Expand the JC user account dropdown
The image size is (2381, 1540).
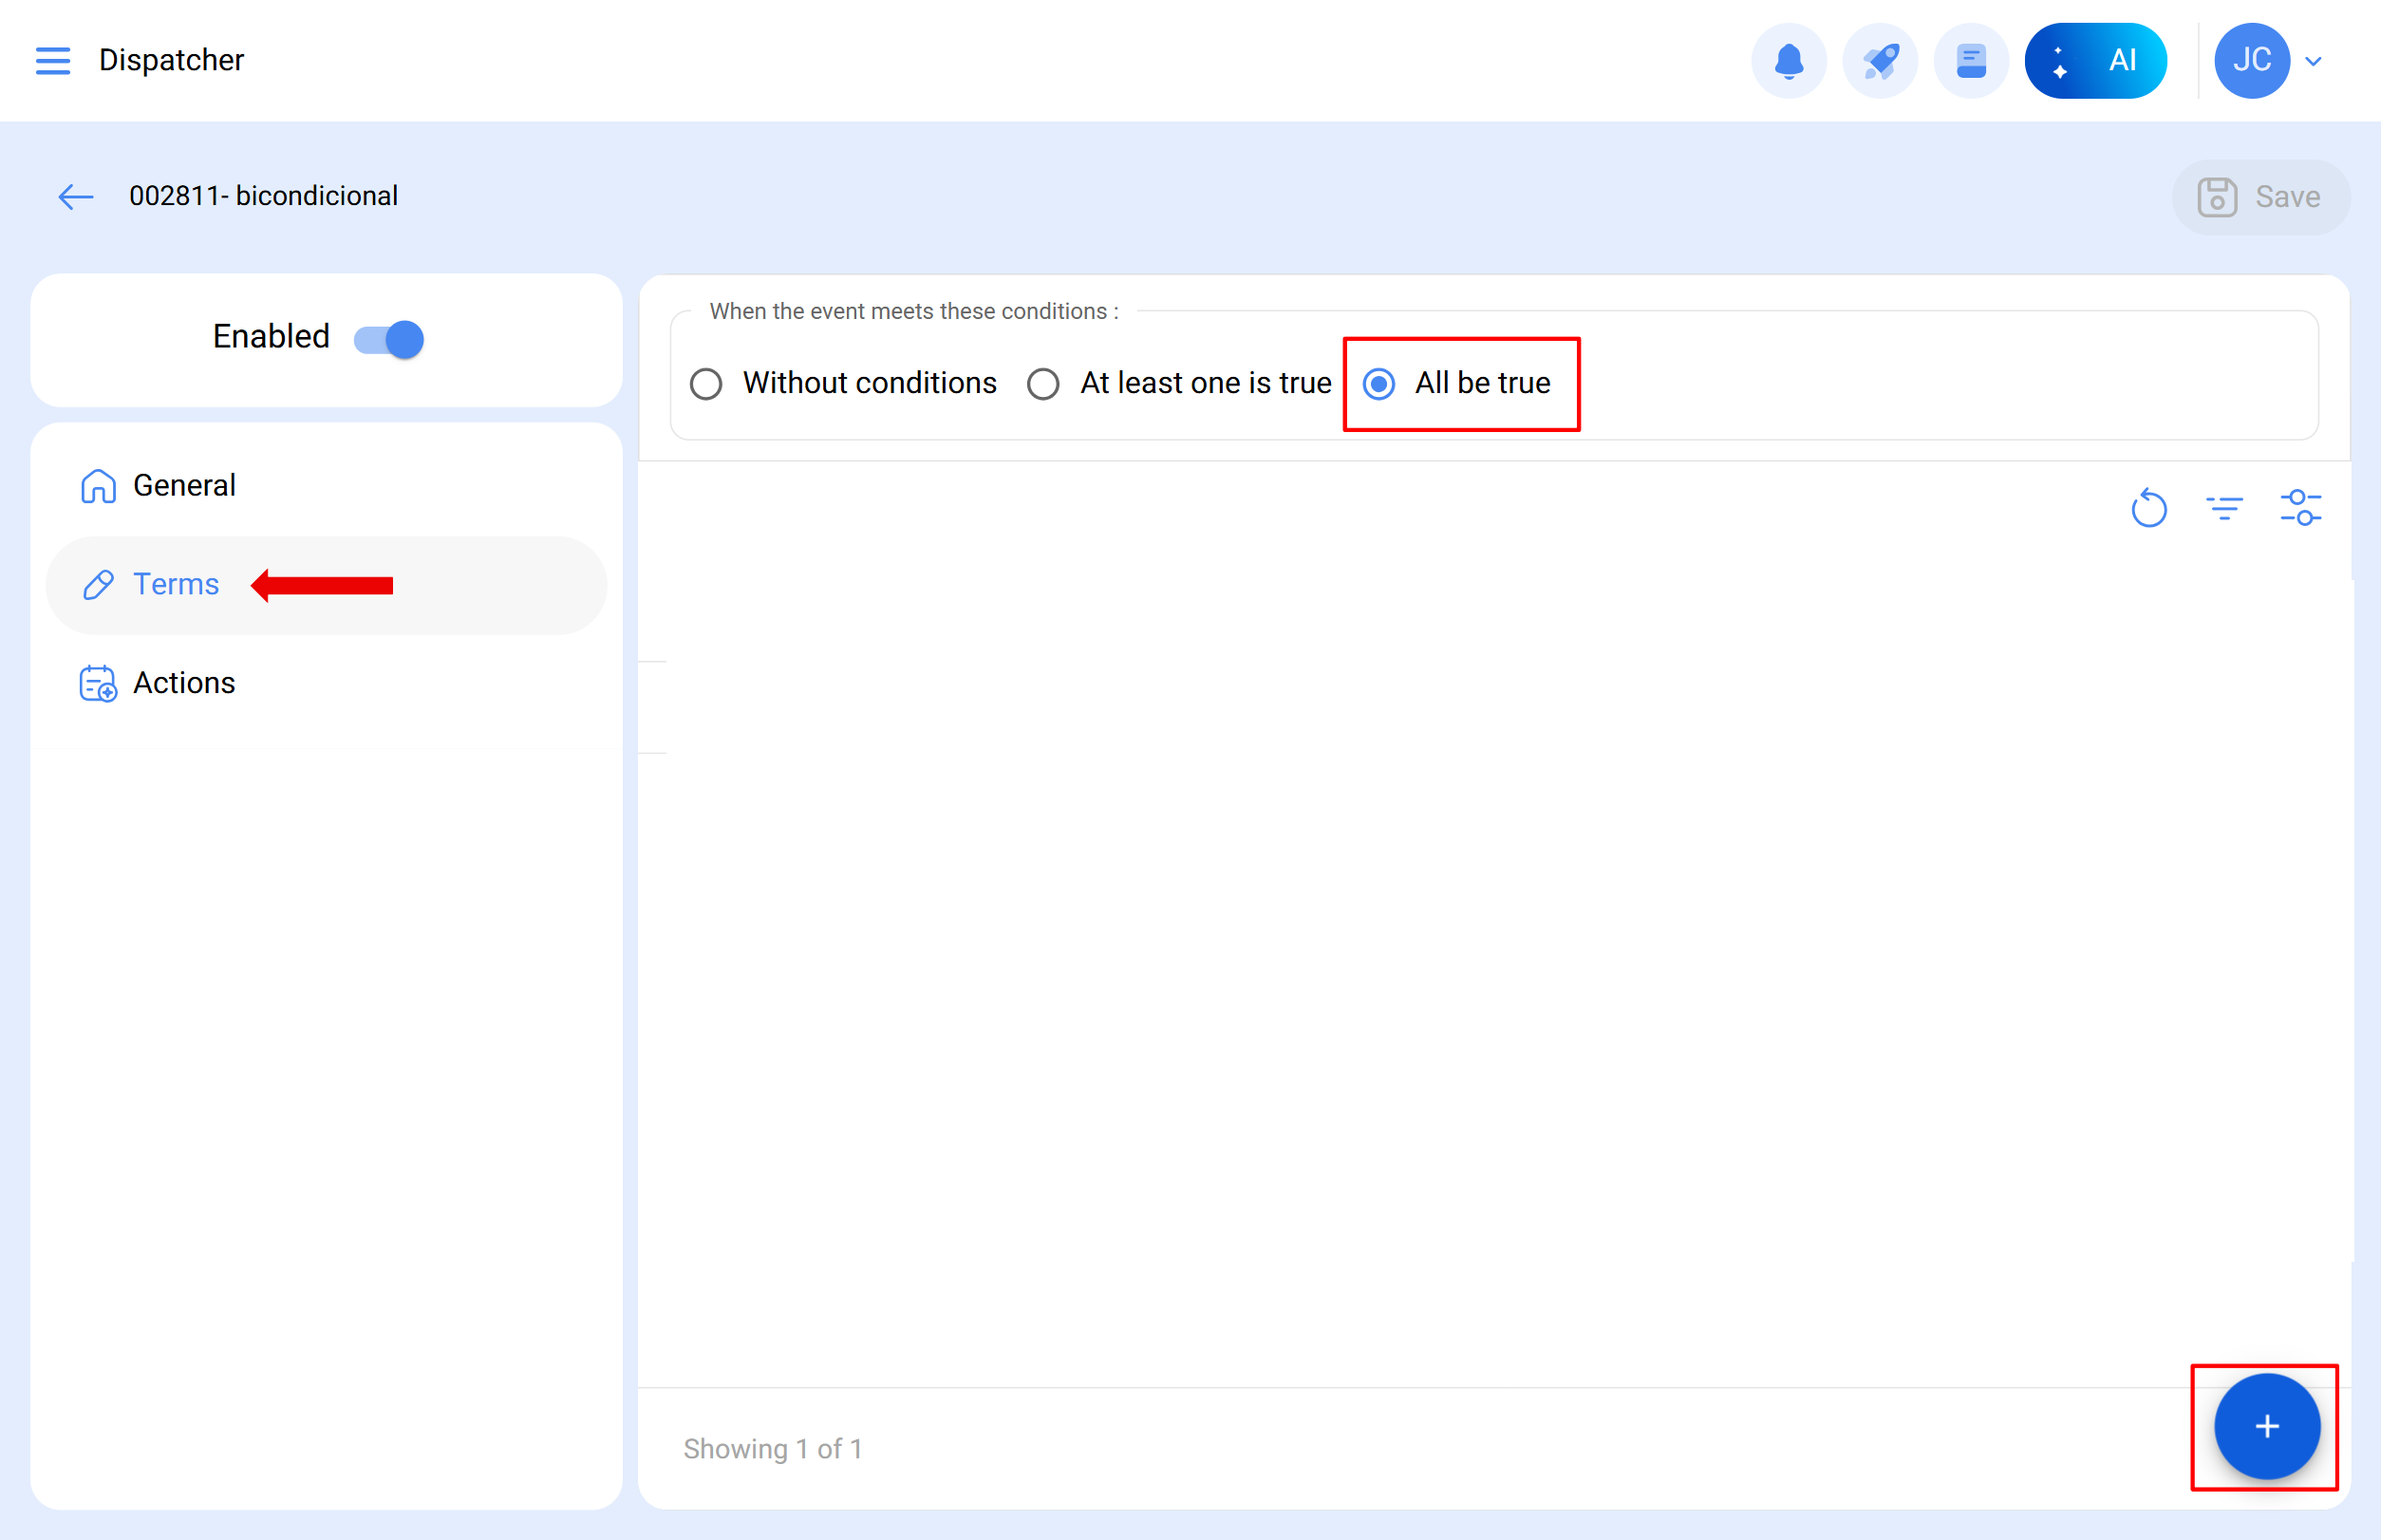click(x=2314, y=60)
